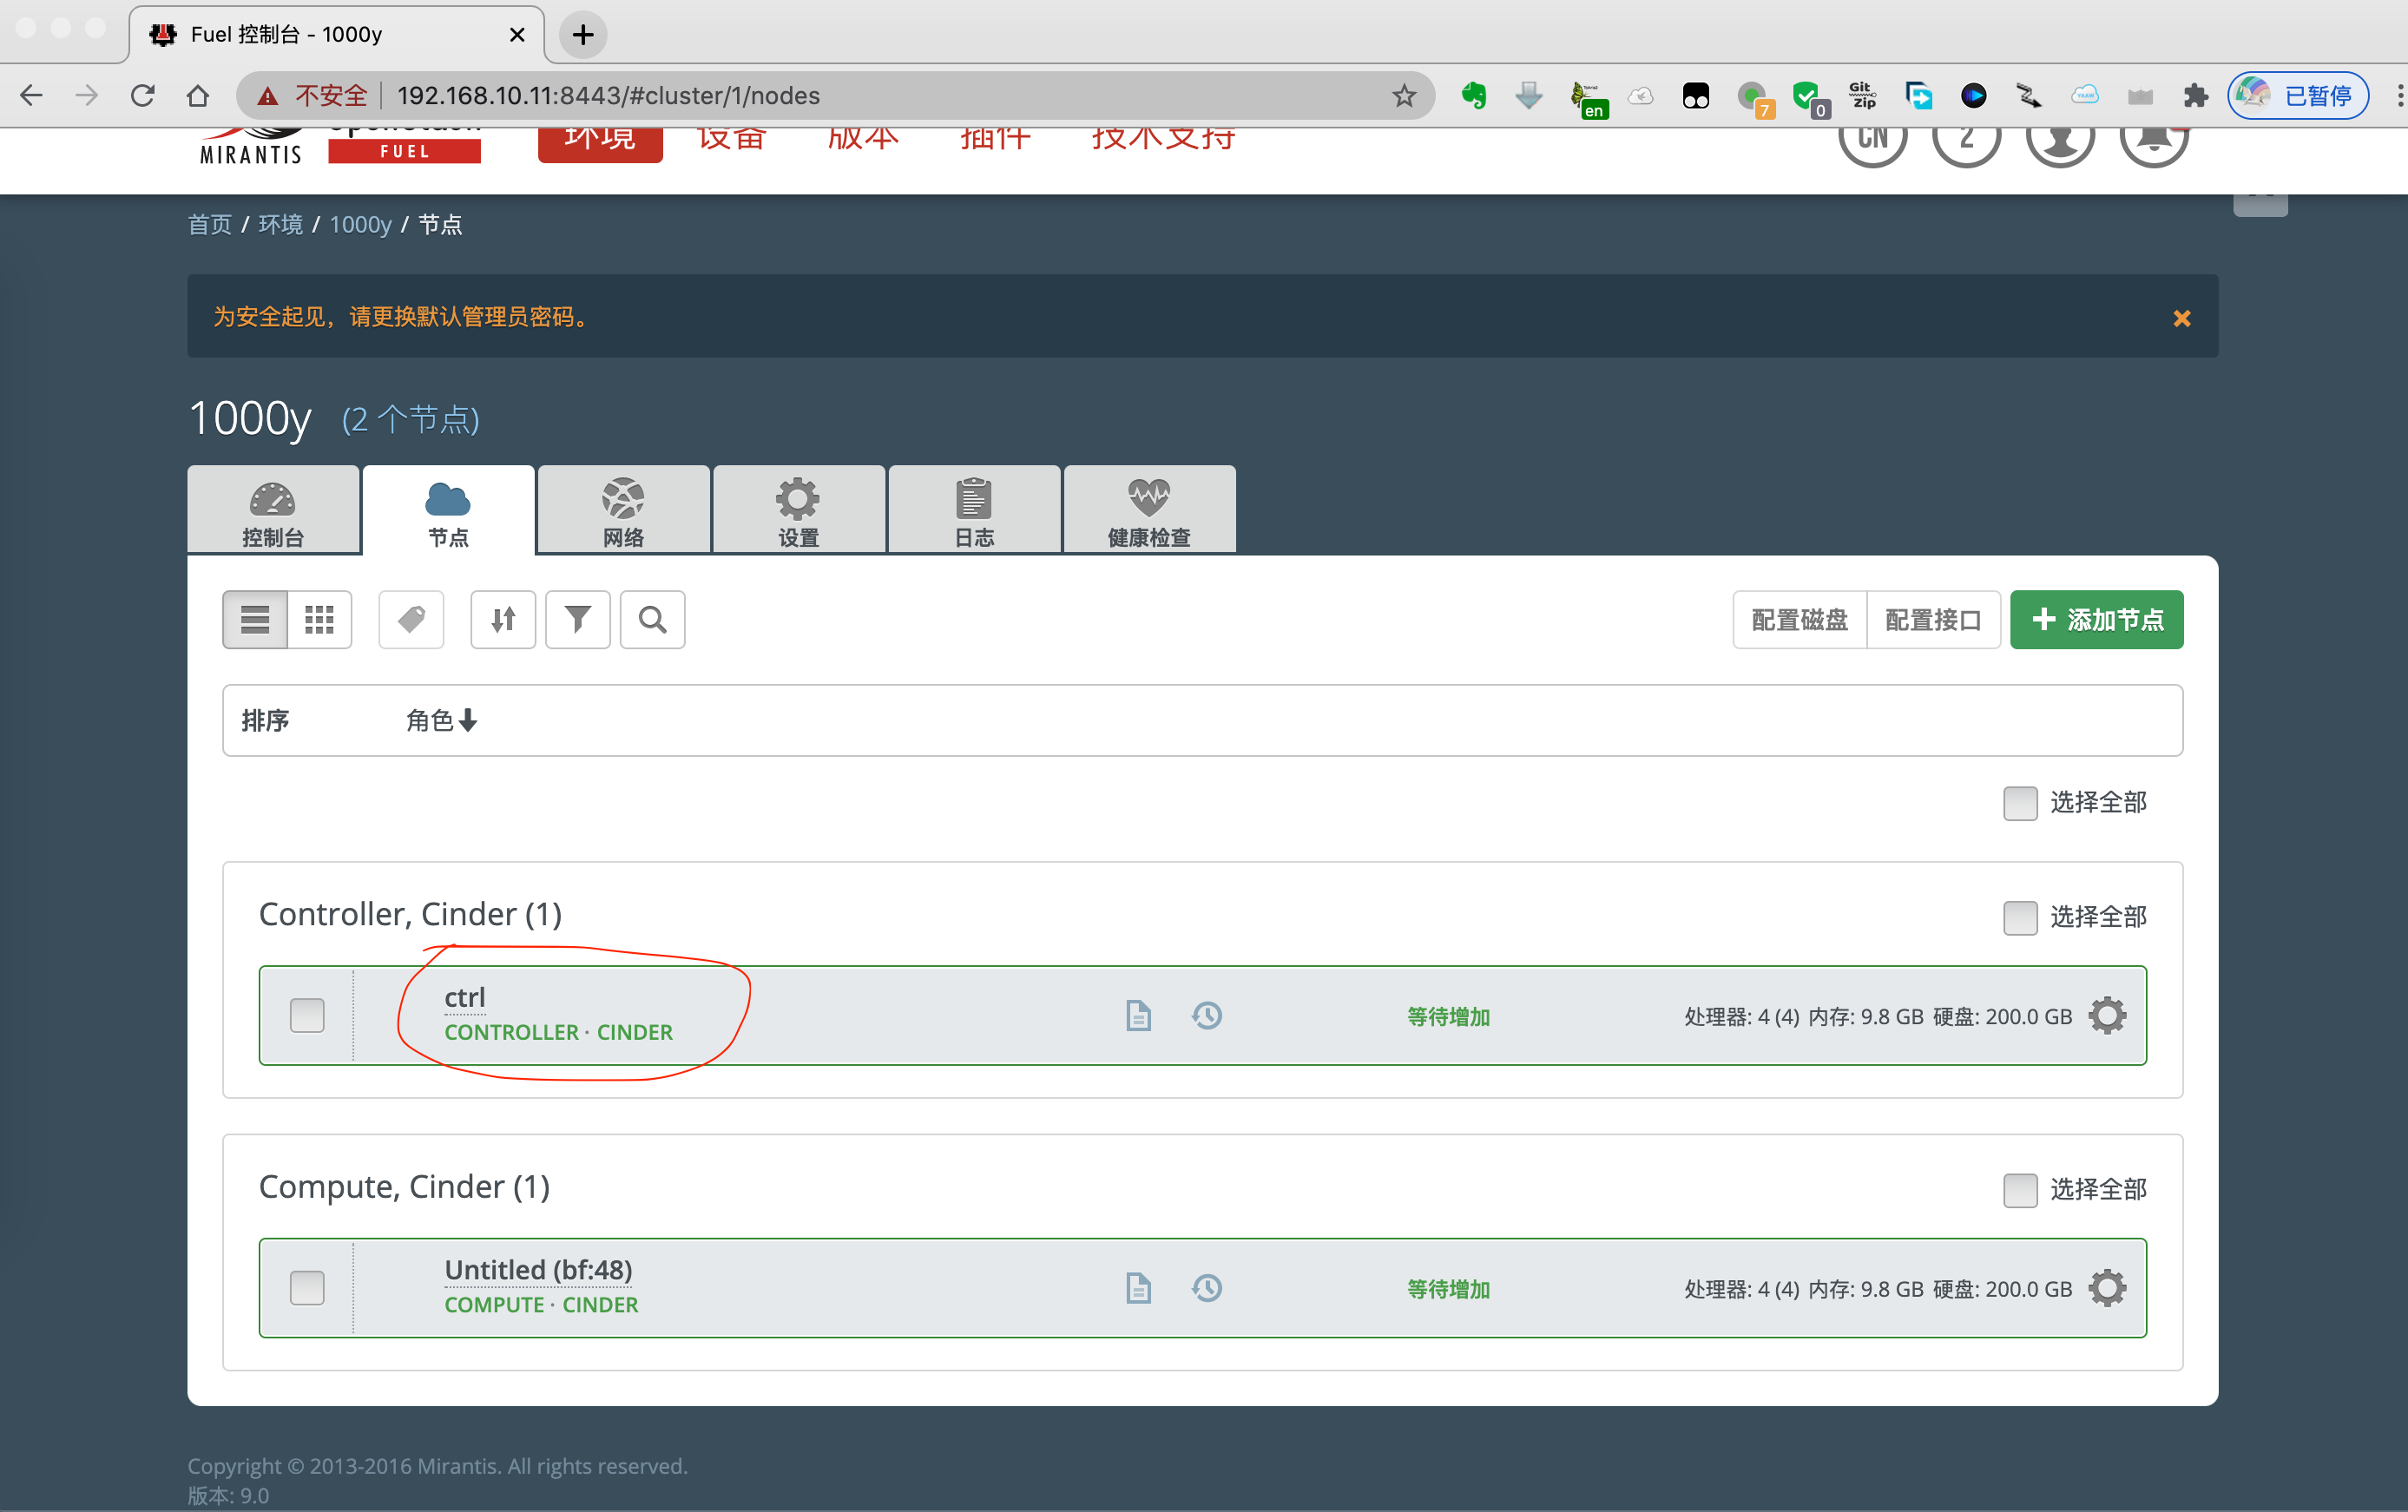Screen dimensions: 2408x1512
Task: Check 选择全部 for Compute, Cinder group
Action: 2020,1190
